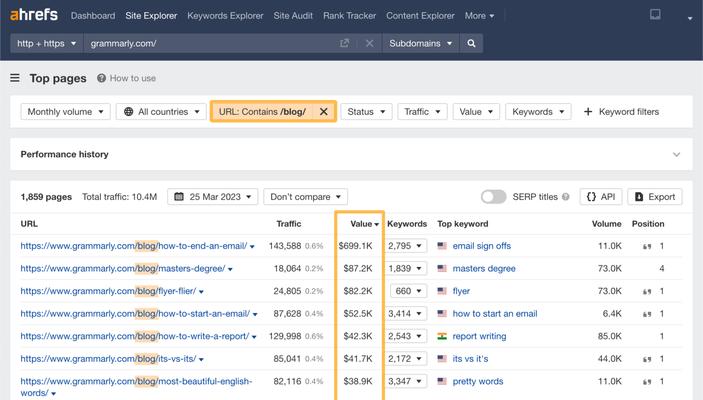Open the 25 Mar 2023 date picker
This screenshot has height=400, width=703.
pyautogui.click(x=213, y=197)
